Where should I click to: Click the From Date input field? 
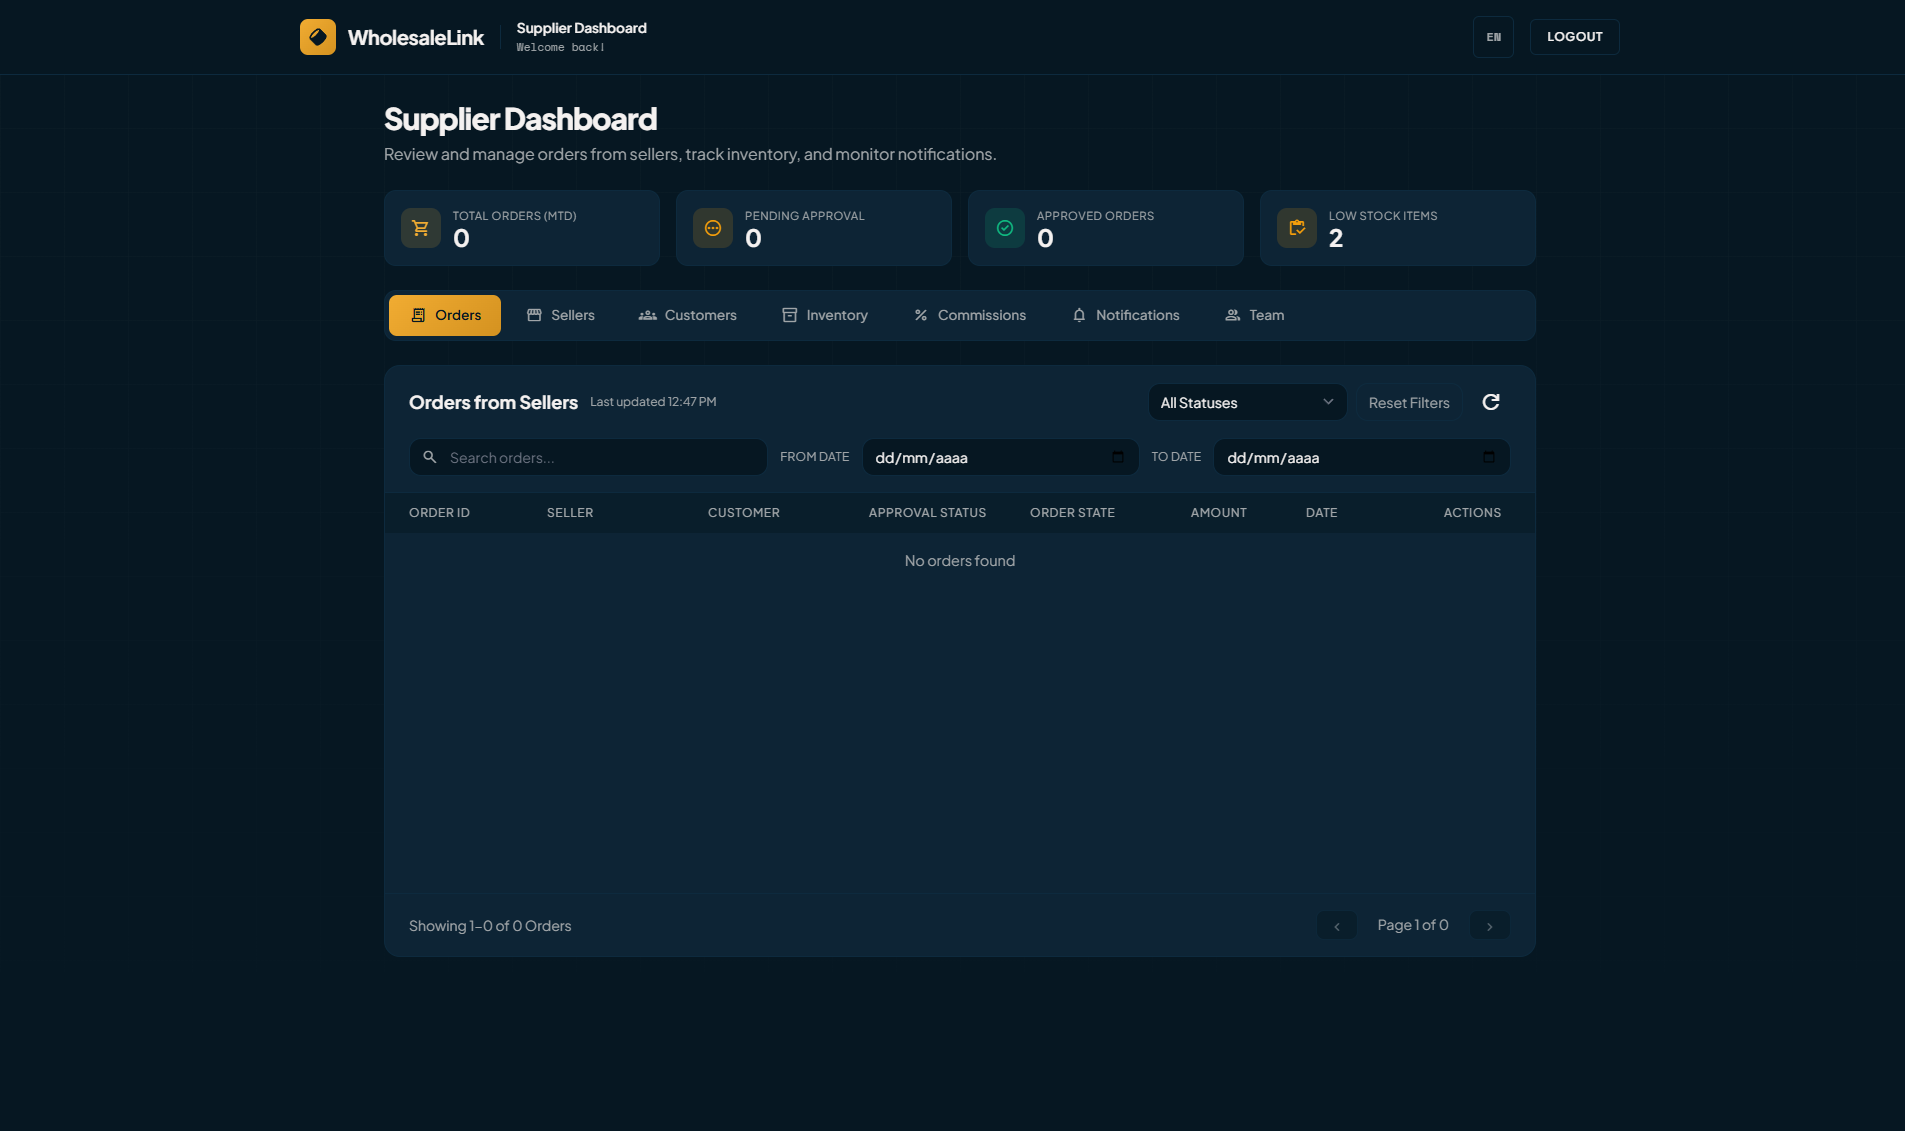coord(1000,457)
